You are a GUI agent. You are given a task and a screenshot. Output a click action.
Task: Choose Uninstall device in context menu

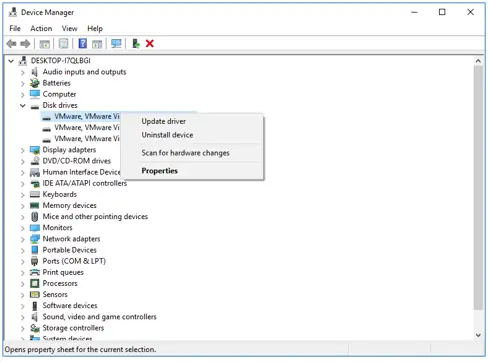coord(167,135)
